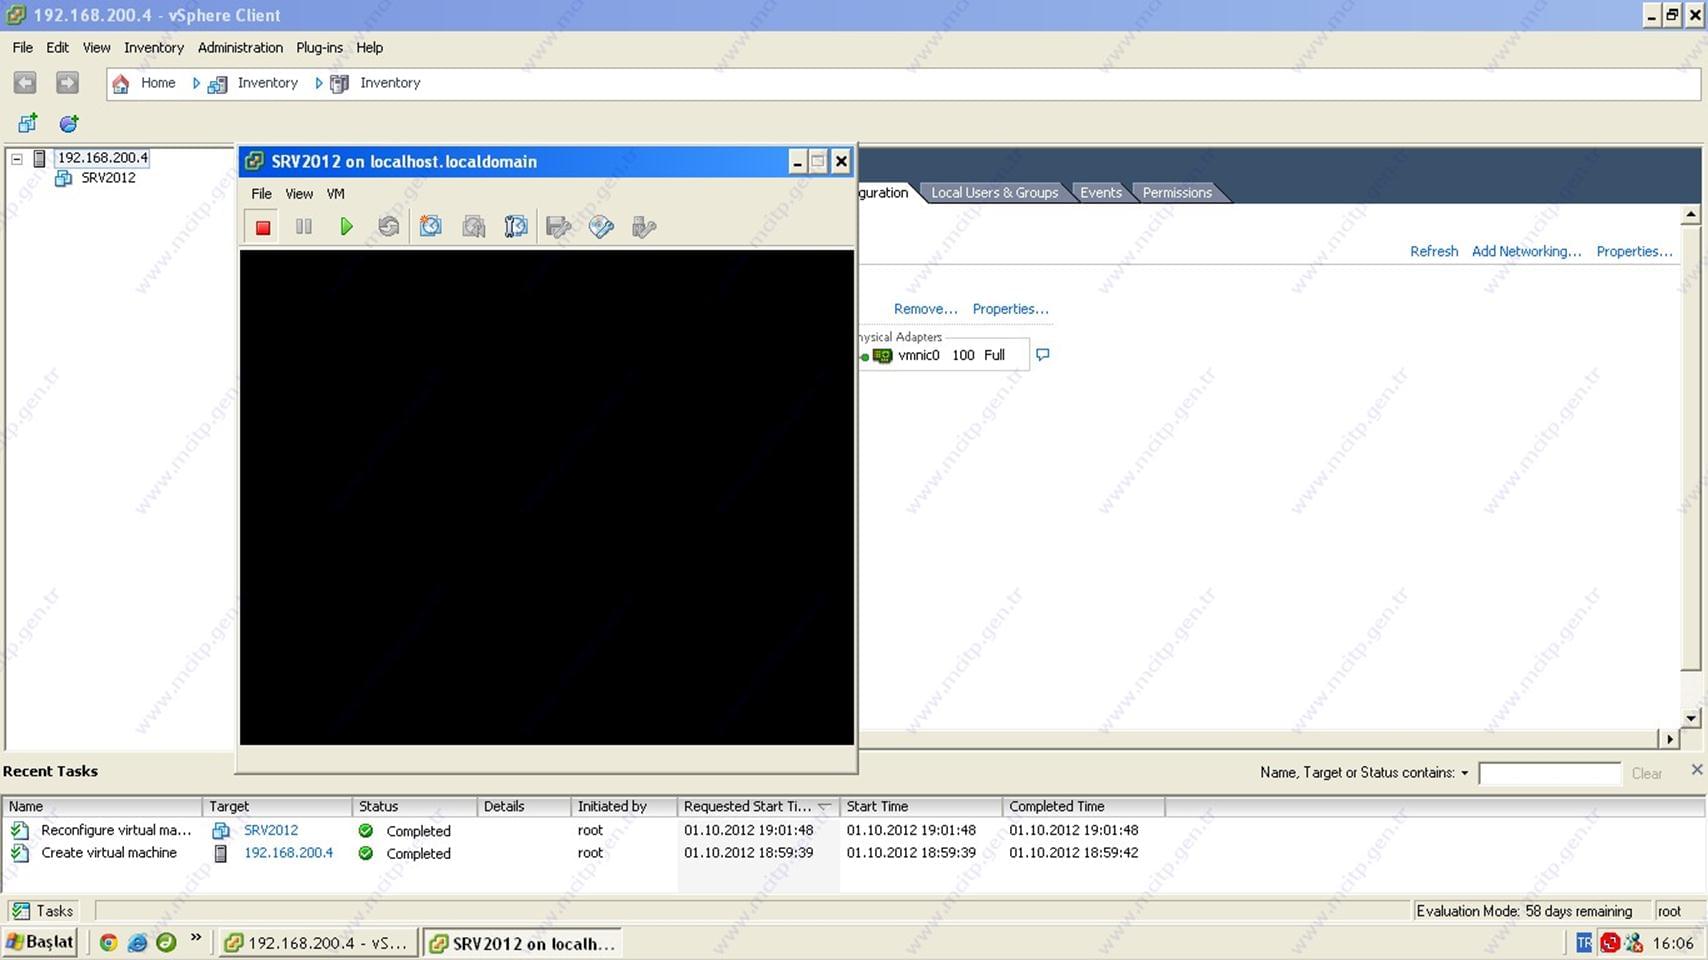Viewport: 1708px width, 960px height.
Task: Open the Administration menu
Action: (x=240, y=47)
